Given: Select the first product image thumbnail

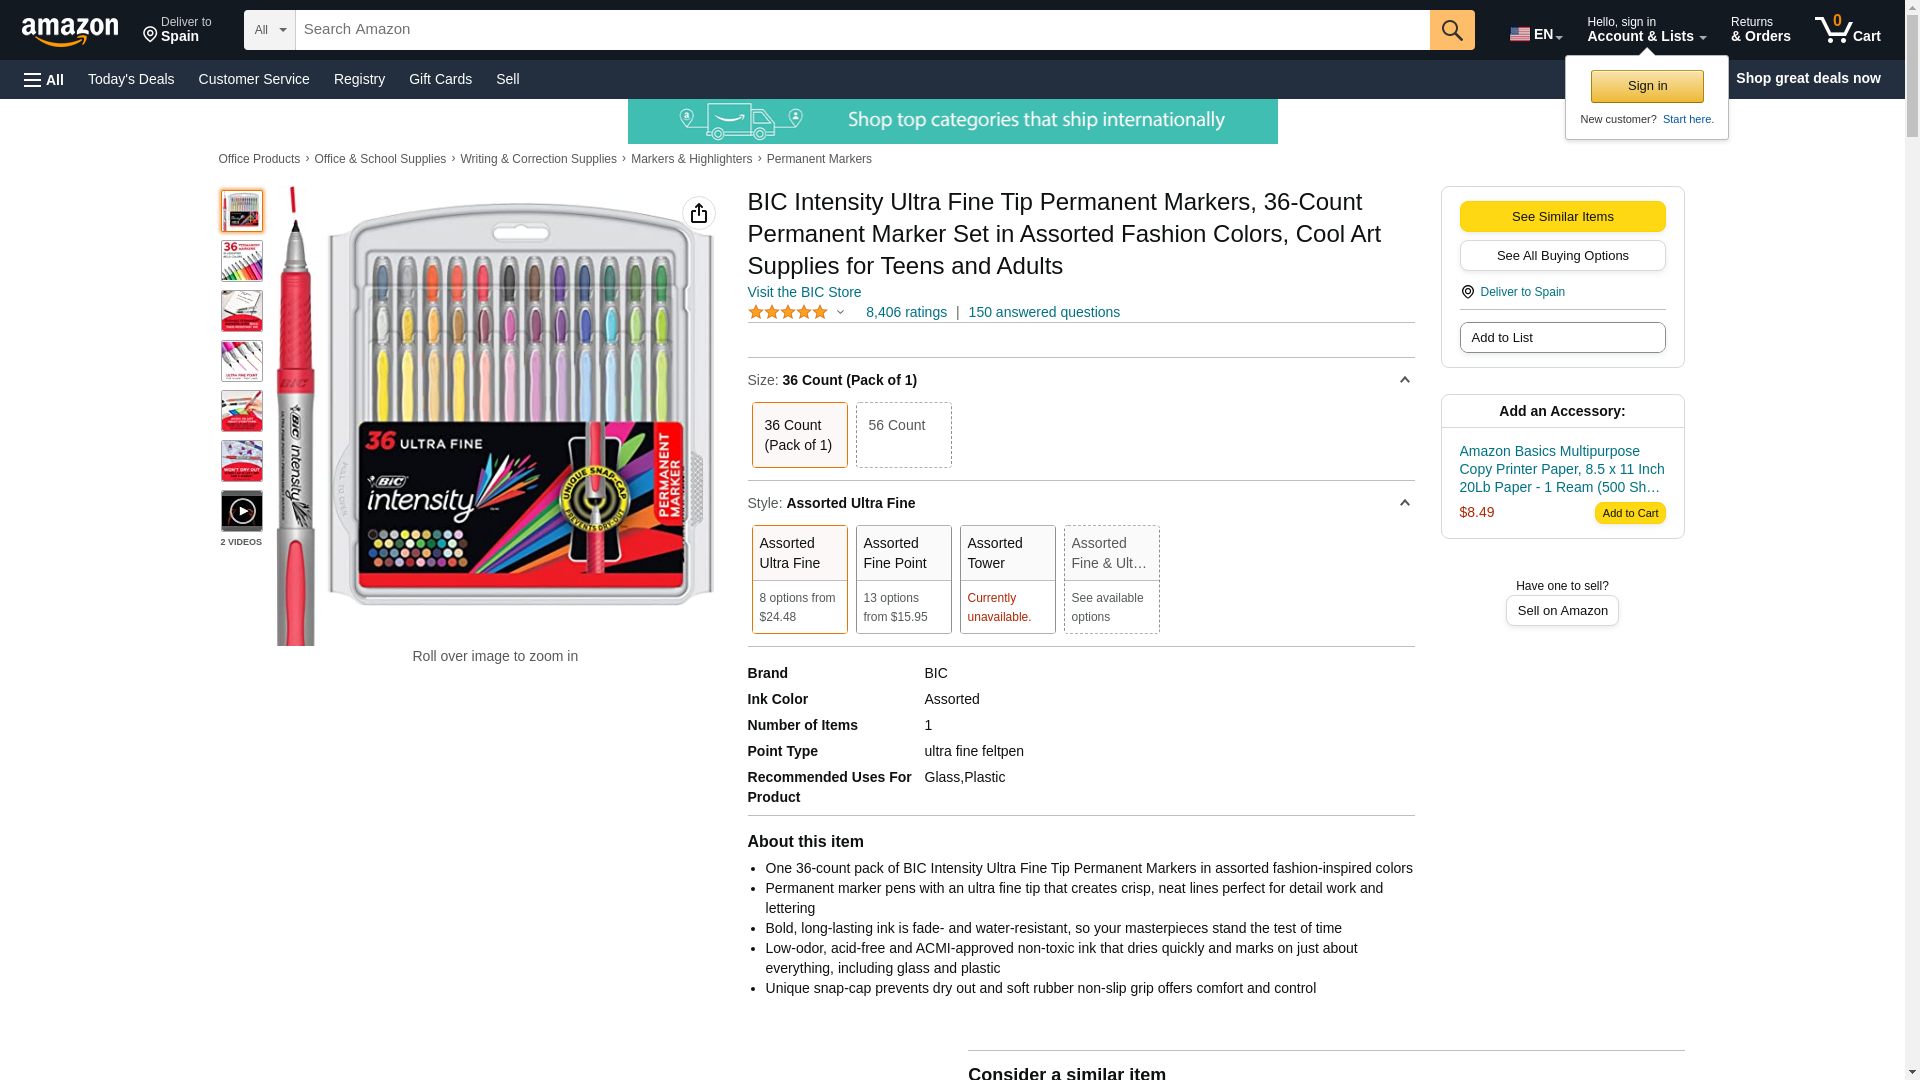Looking at the screenshot, I should coord(242,212).
